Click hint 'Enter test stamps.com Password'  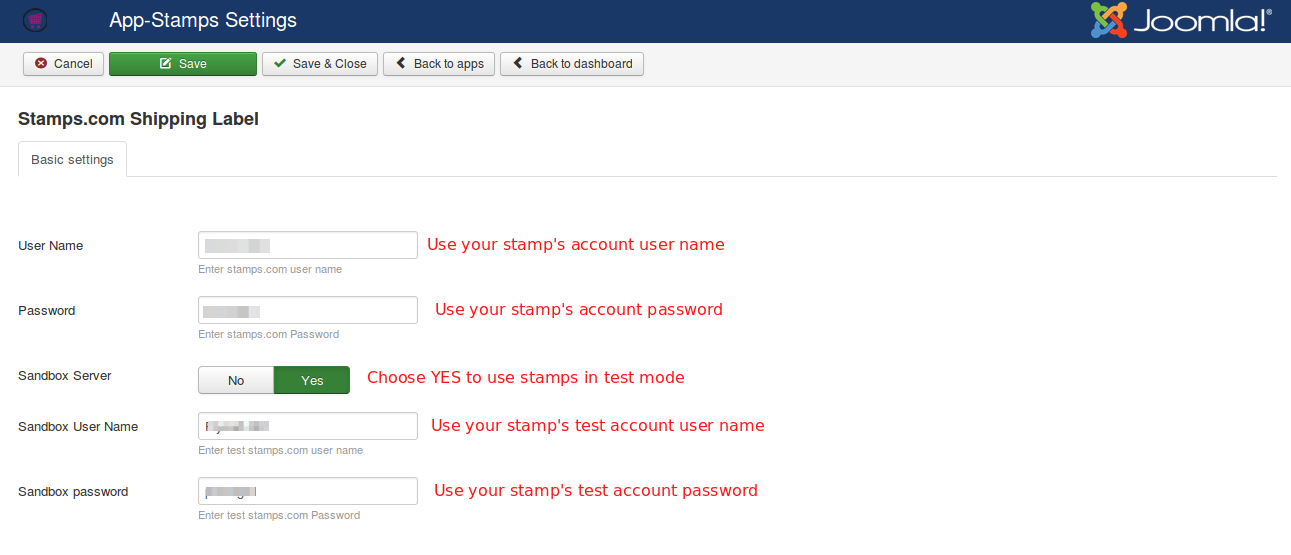click(x=279, y=516)
